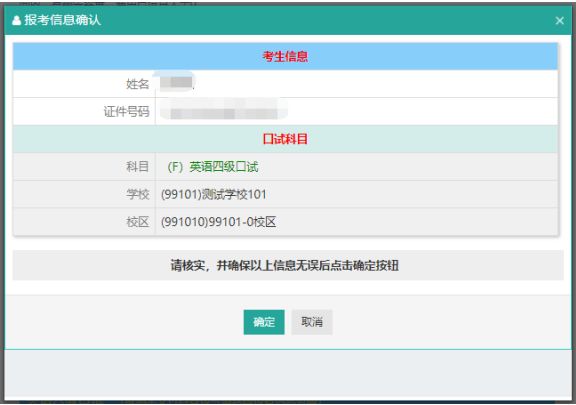Click the 校区 label
This screenshot has width=576, height=405.
137,222
